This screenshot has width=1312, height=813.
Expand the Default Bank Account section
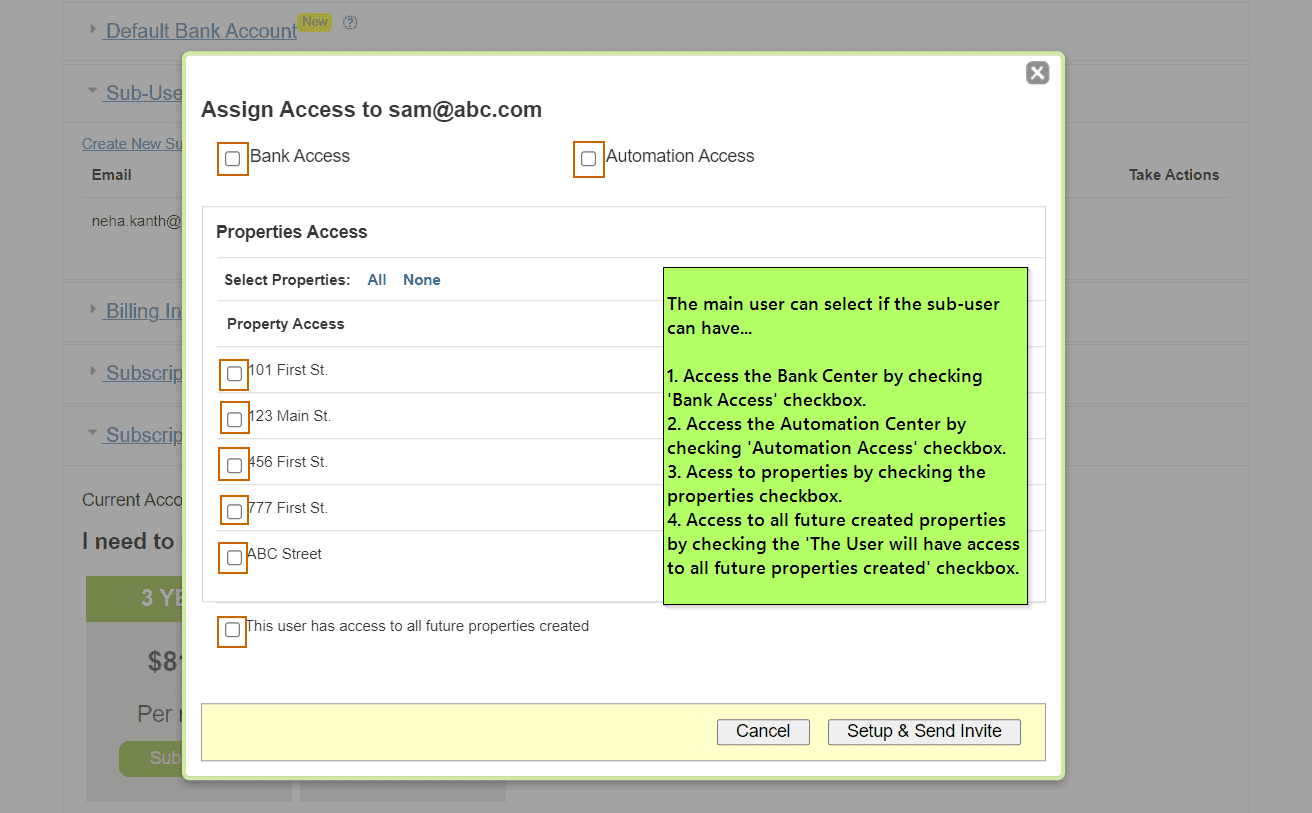[x=201, y=31]
